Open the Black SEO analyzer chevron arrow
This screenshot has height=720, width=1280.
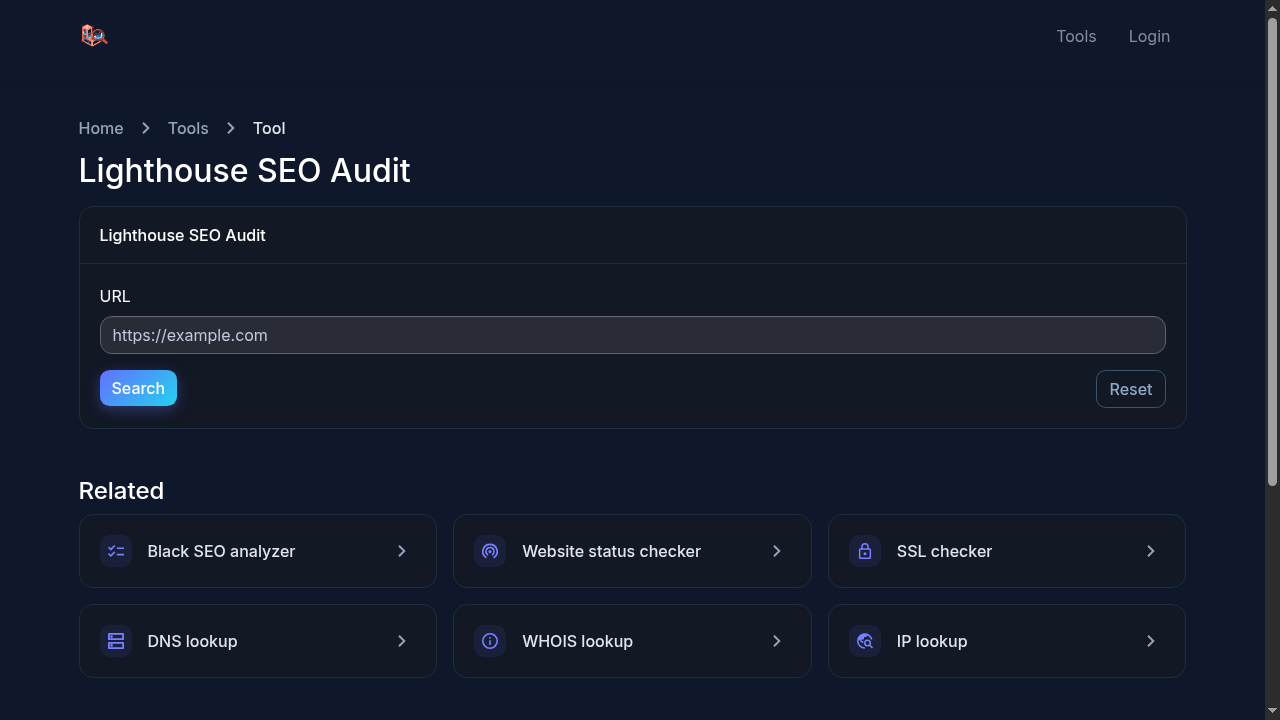pyautogui.click(x=402, y=551)
